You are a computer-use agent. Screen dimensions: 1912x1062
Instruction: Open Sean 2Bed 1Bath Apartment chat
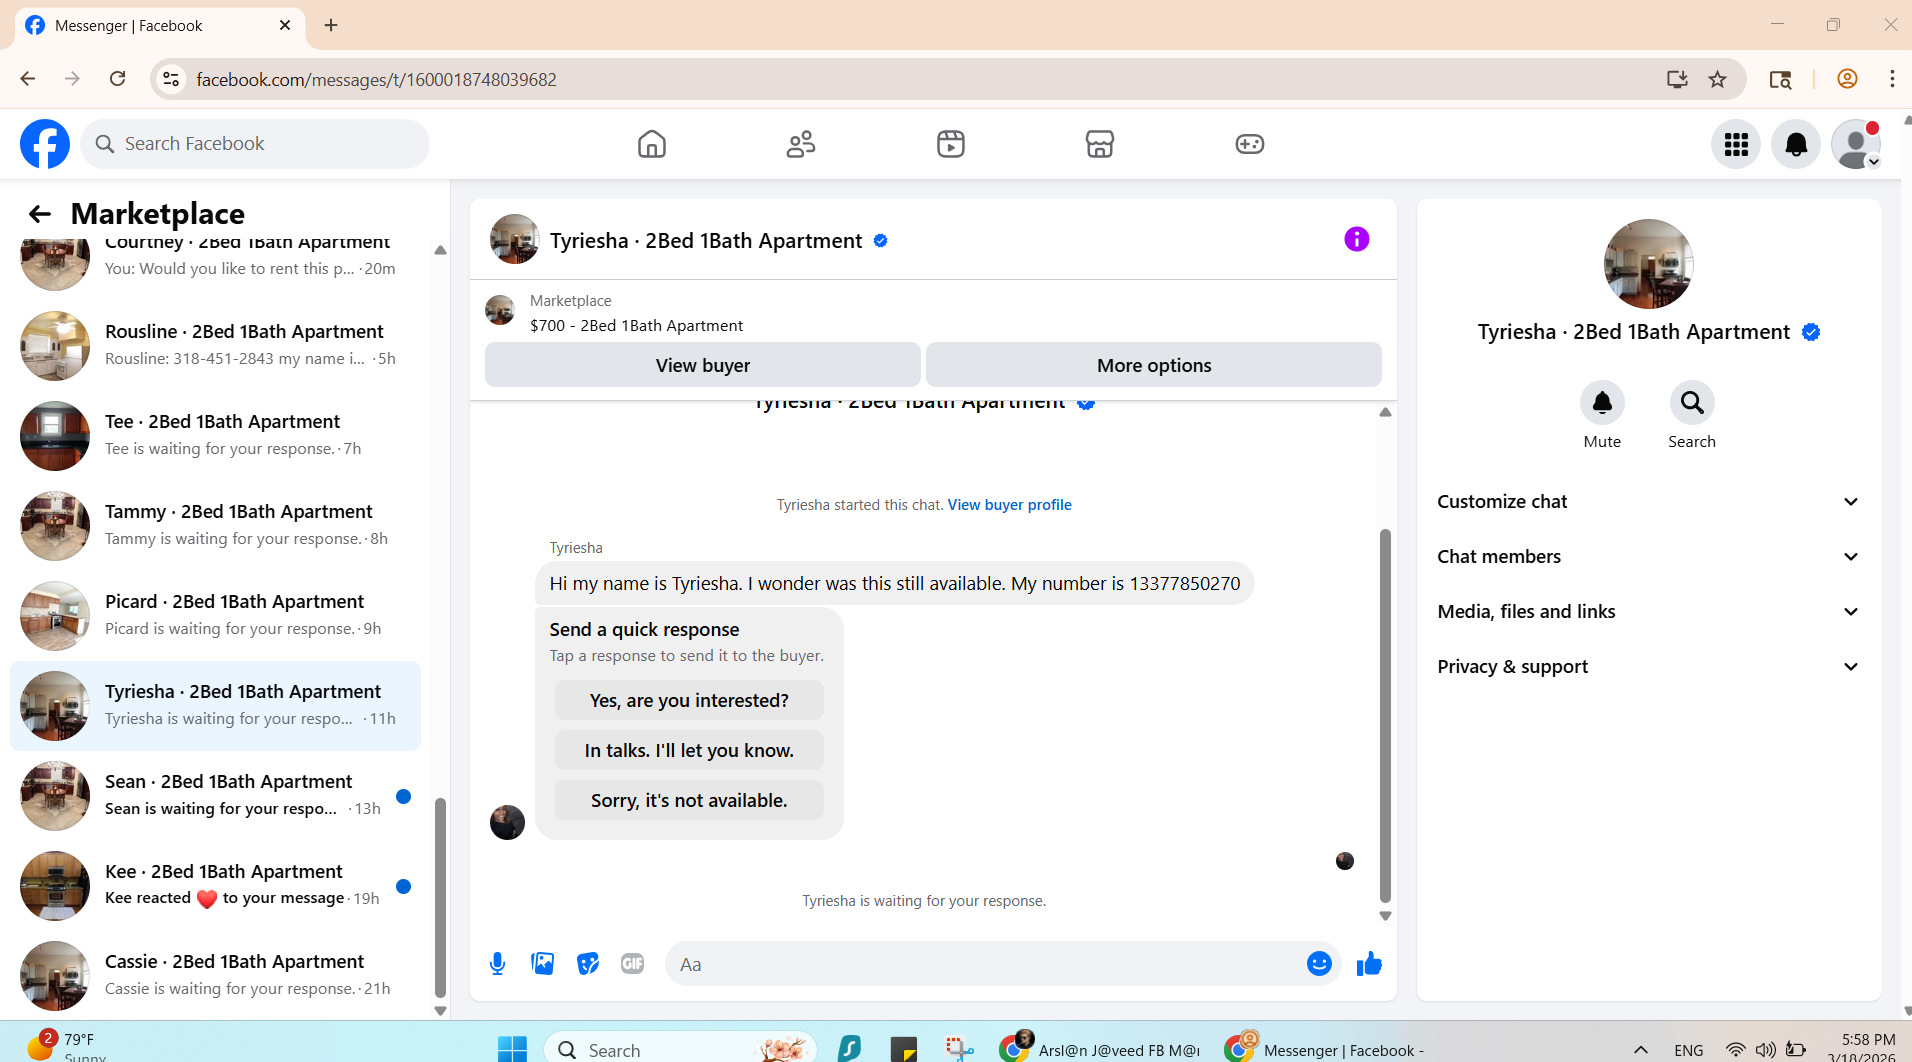point(215,796)
